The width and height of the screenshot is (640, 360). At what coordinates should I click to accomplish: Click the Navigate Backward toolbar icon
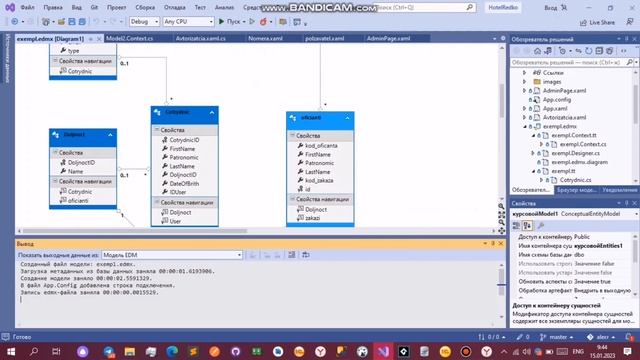point(15,22)
